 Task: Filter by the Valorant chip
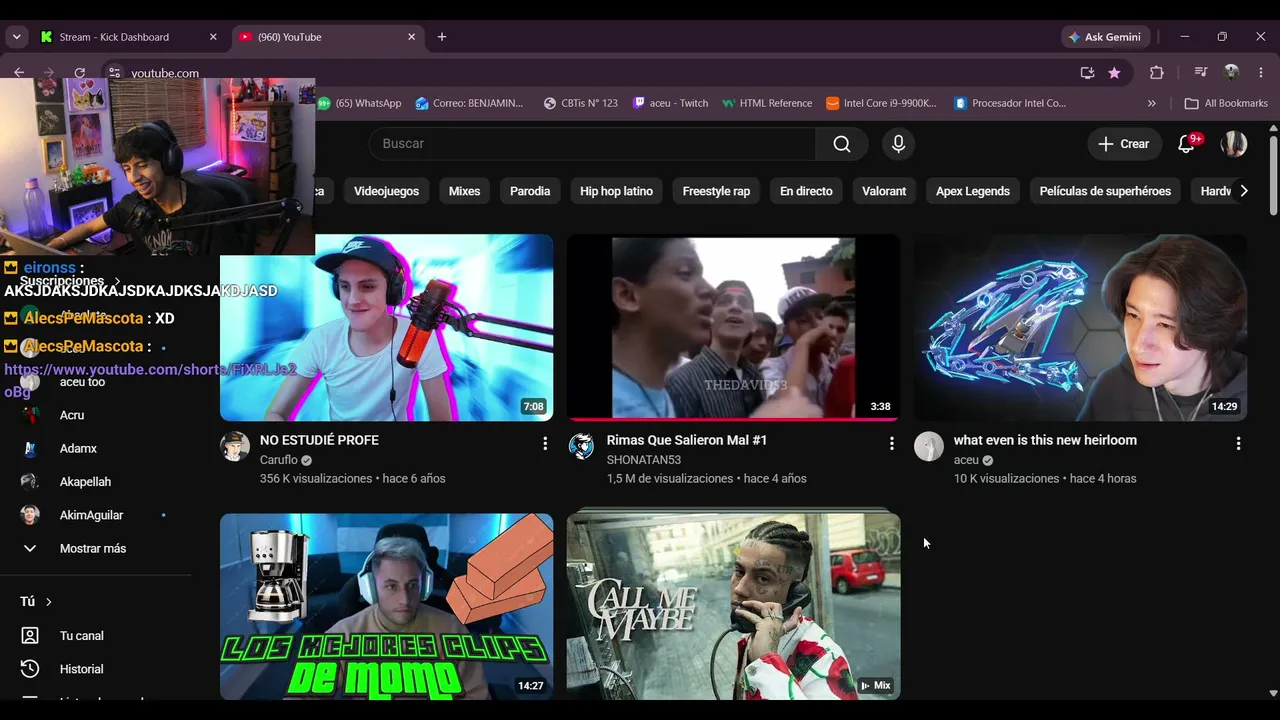click(884, 191)
